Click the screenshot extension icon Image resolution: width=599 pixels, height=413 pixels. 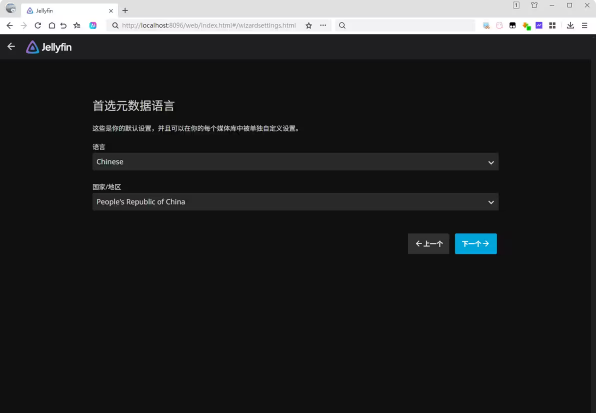coord(486,26)
